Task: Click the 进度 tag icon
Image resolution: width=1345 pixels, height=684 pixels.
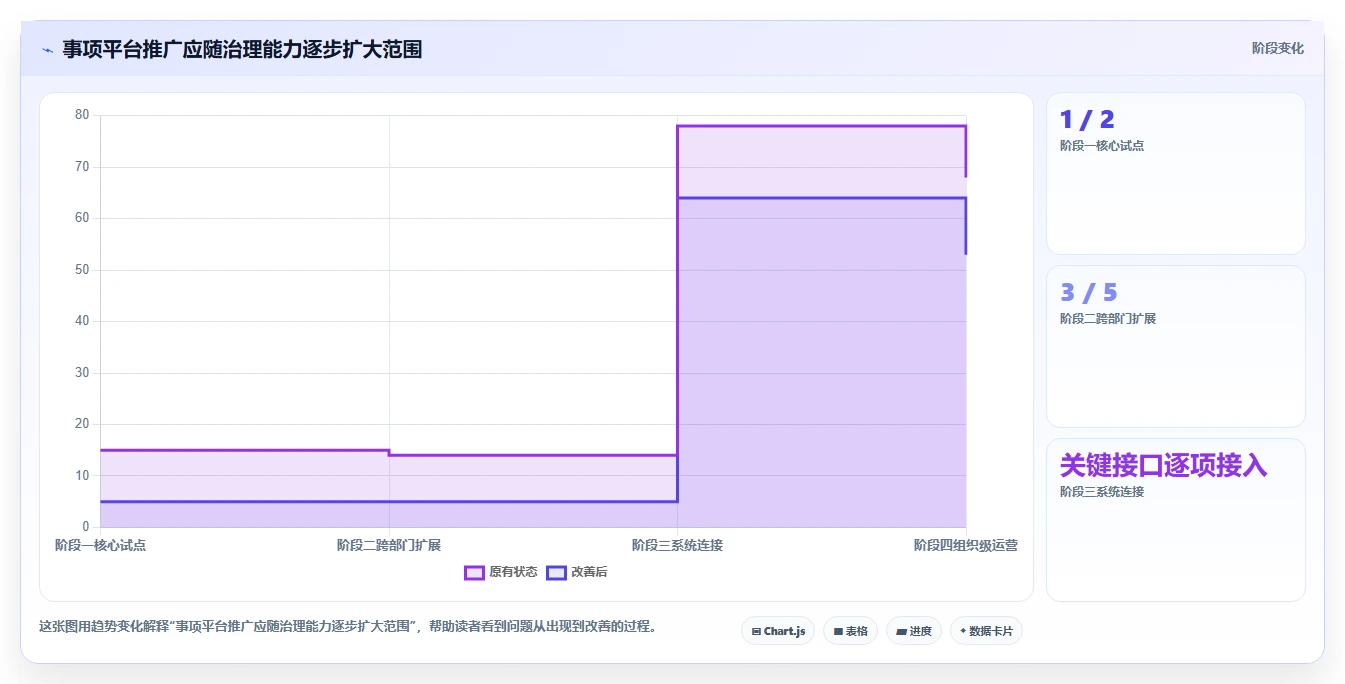Action: (901, 632)
